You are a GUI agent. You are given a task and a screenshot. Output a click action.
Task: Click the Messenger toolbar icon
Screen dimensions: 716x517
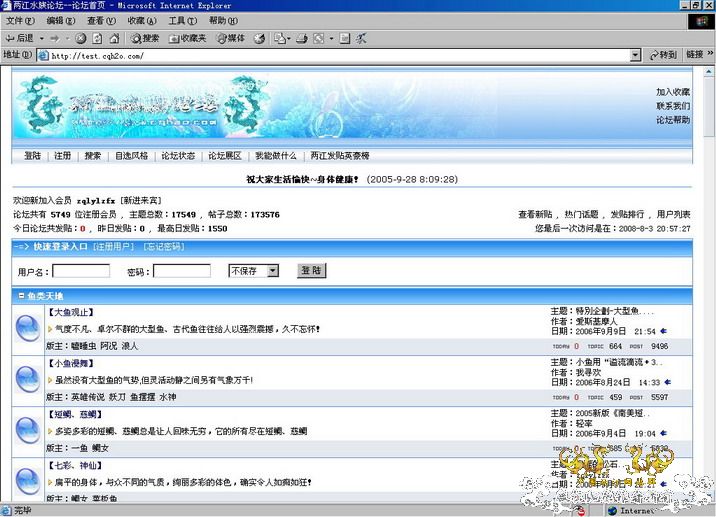click(361, 38)
